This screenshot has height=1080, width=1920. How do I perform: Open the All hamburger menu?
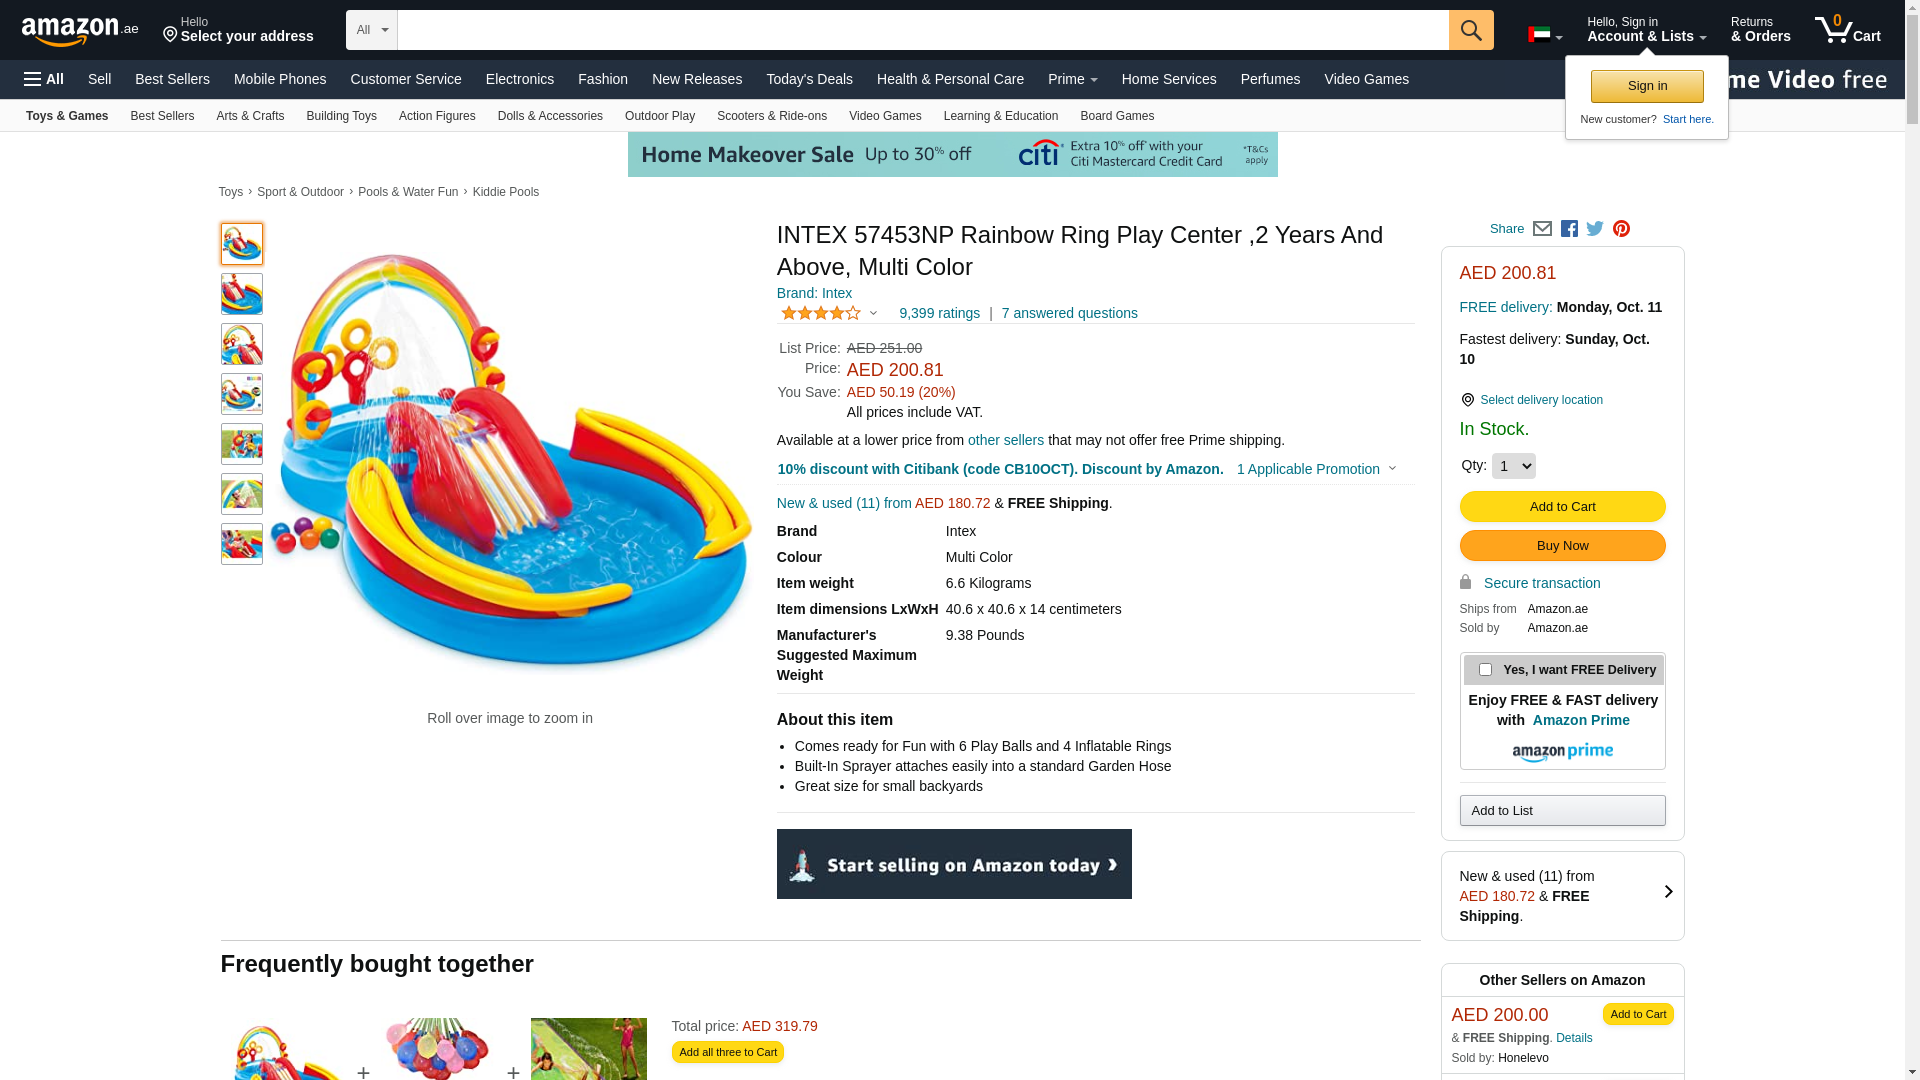(x=44, y=79)
